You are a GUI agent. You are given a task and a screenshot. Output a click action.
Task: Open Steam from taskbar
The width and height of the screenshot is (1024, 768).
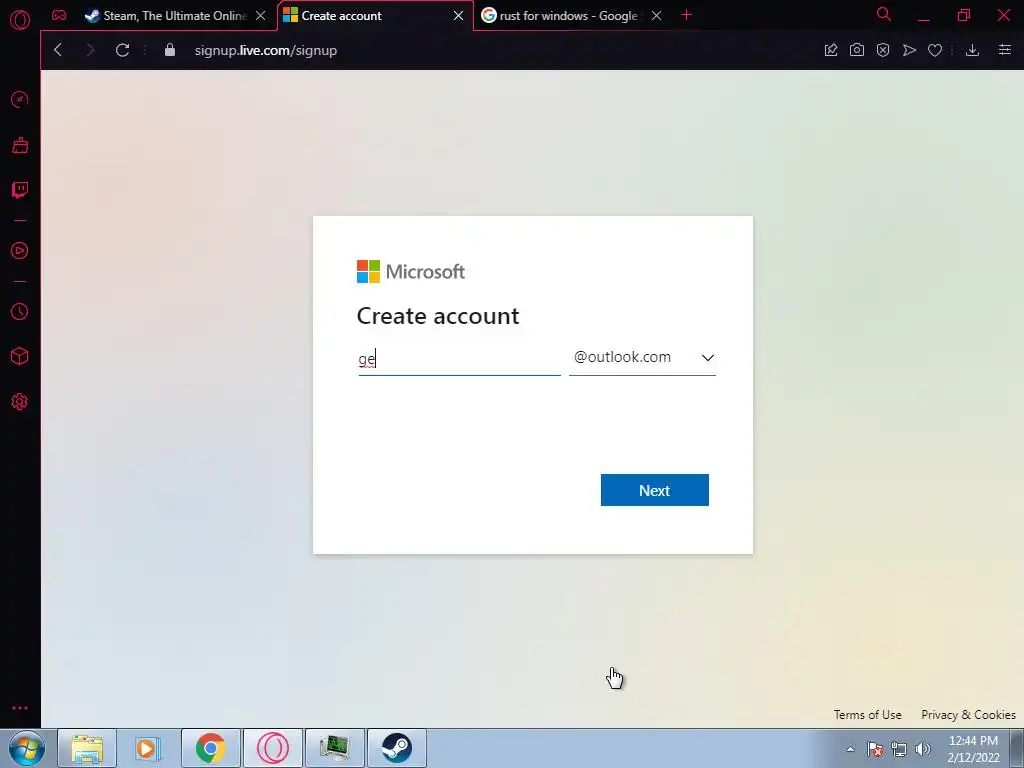396,748
